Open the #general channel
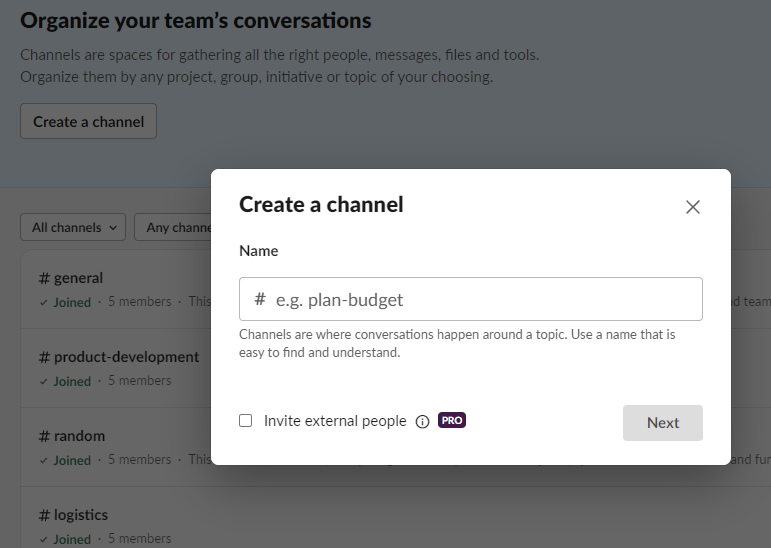Screen dimensions: 771x548 (71, 278)
